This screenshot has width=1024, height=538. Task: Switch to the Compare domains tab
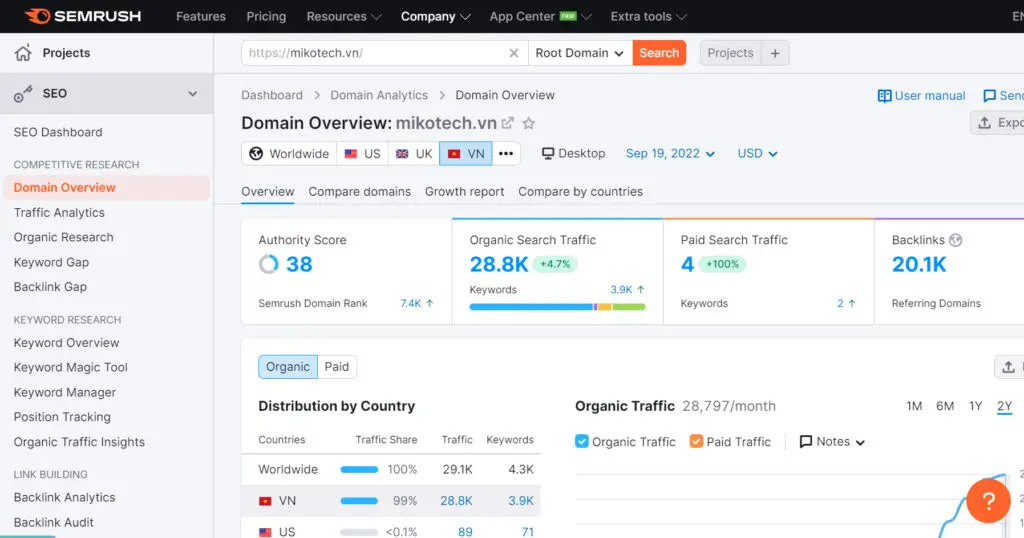(359, 192)
